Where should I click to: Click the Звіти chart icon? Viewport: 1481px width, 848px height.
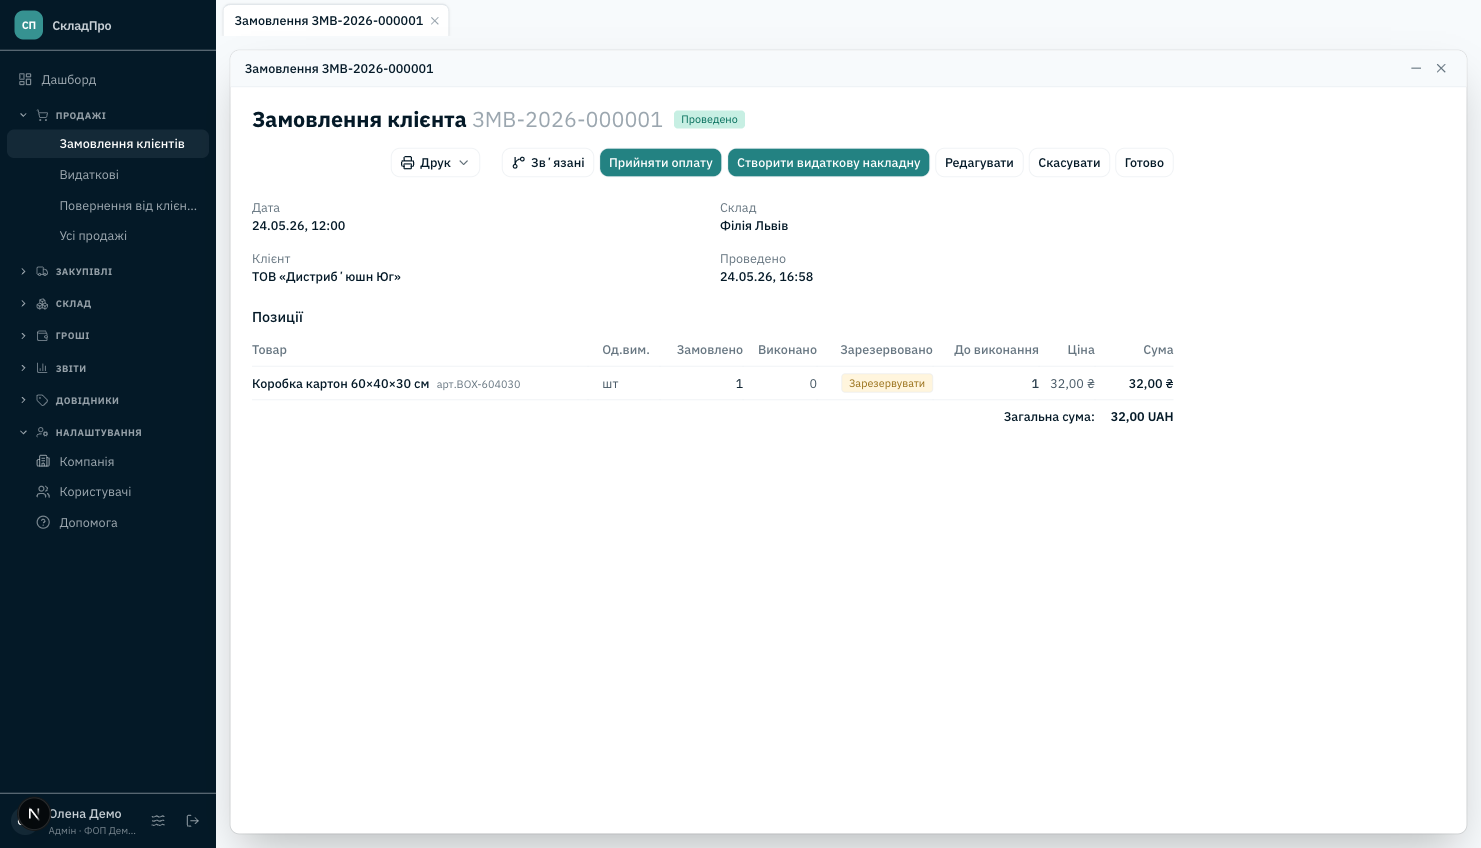pyautogui.click(x=42, y=368)
